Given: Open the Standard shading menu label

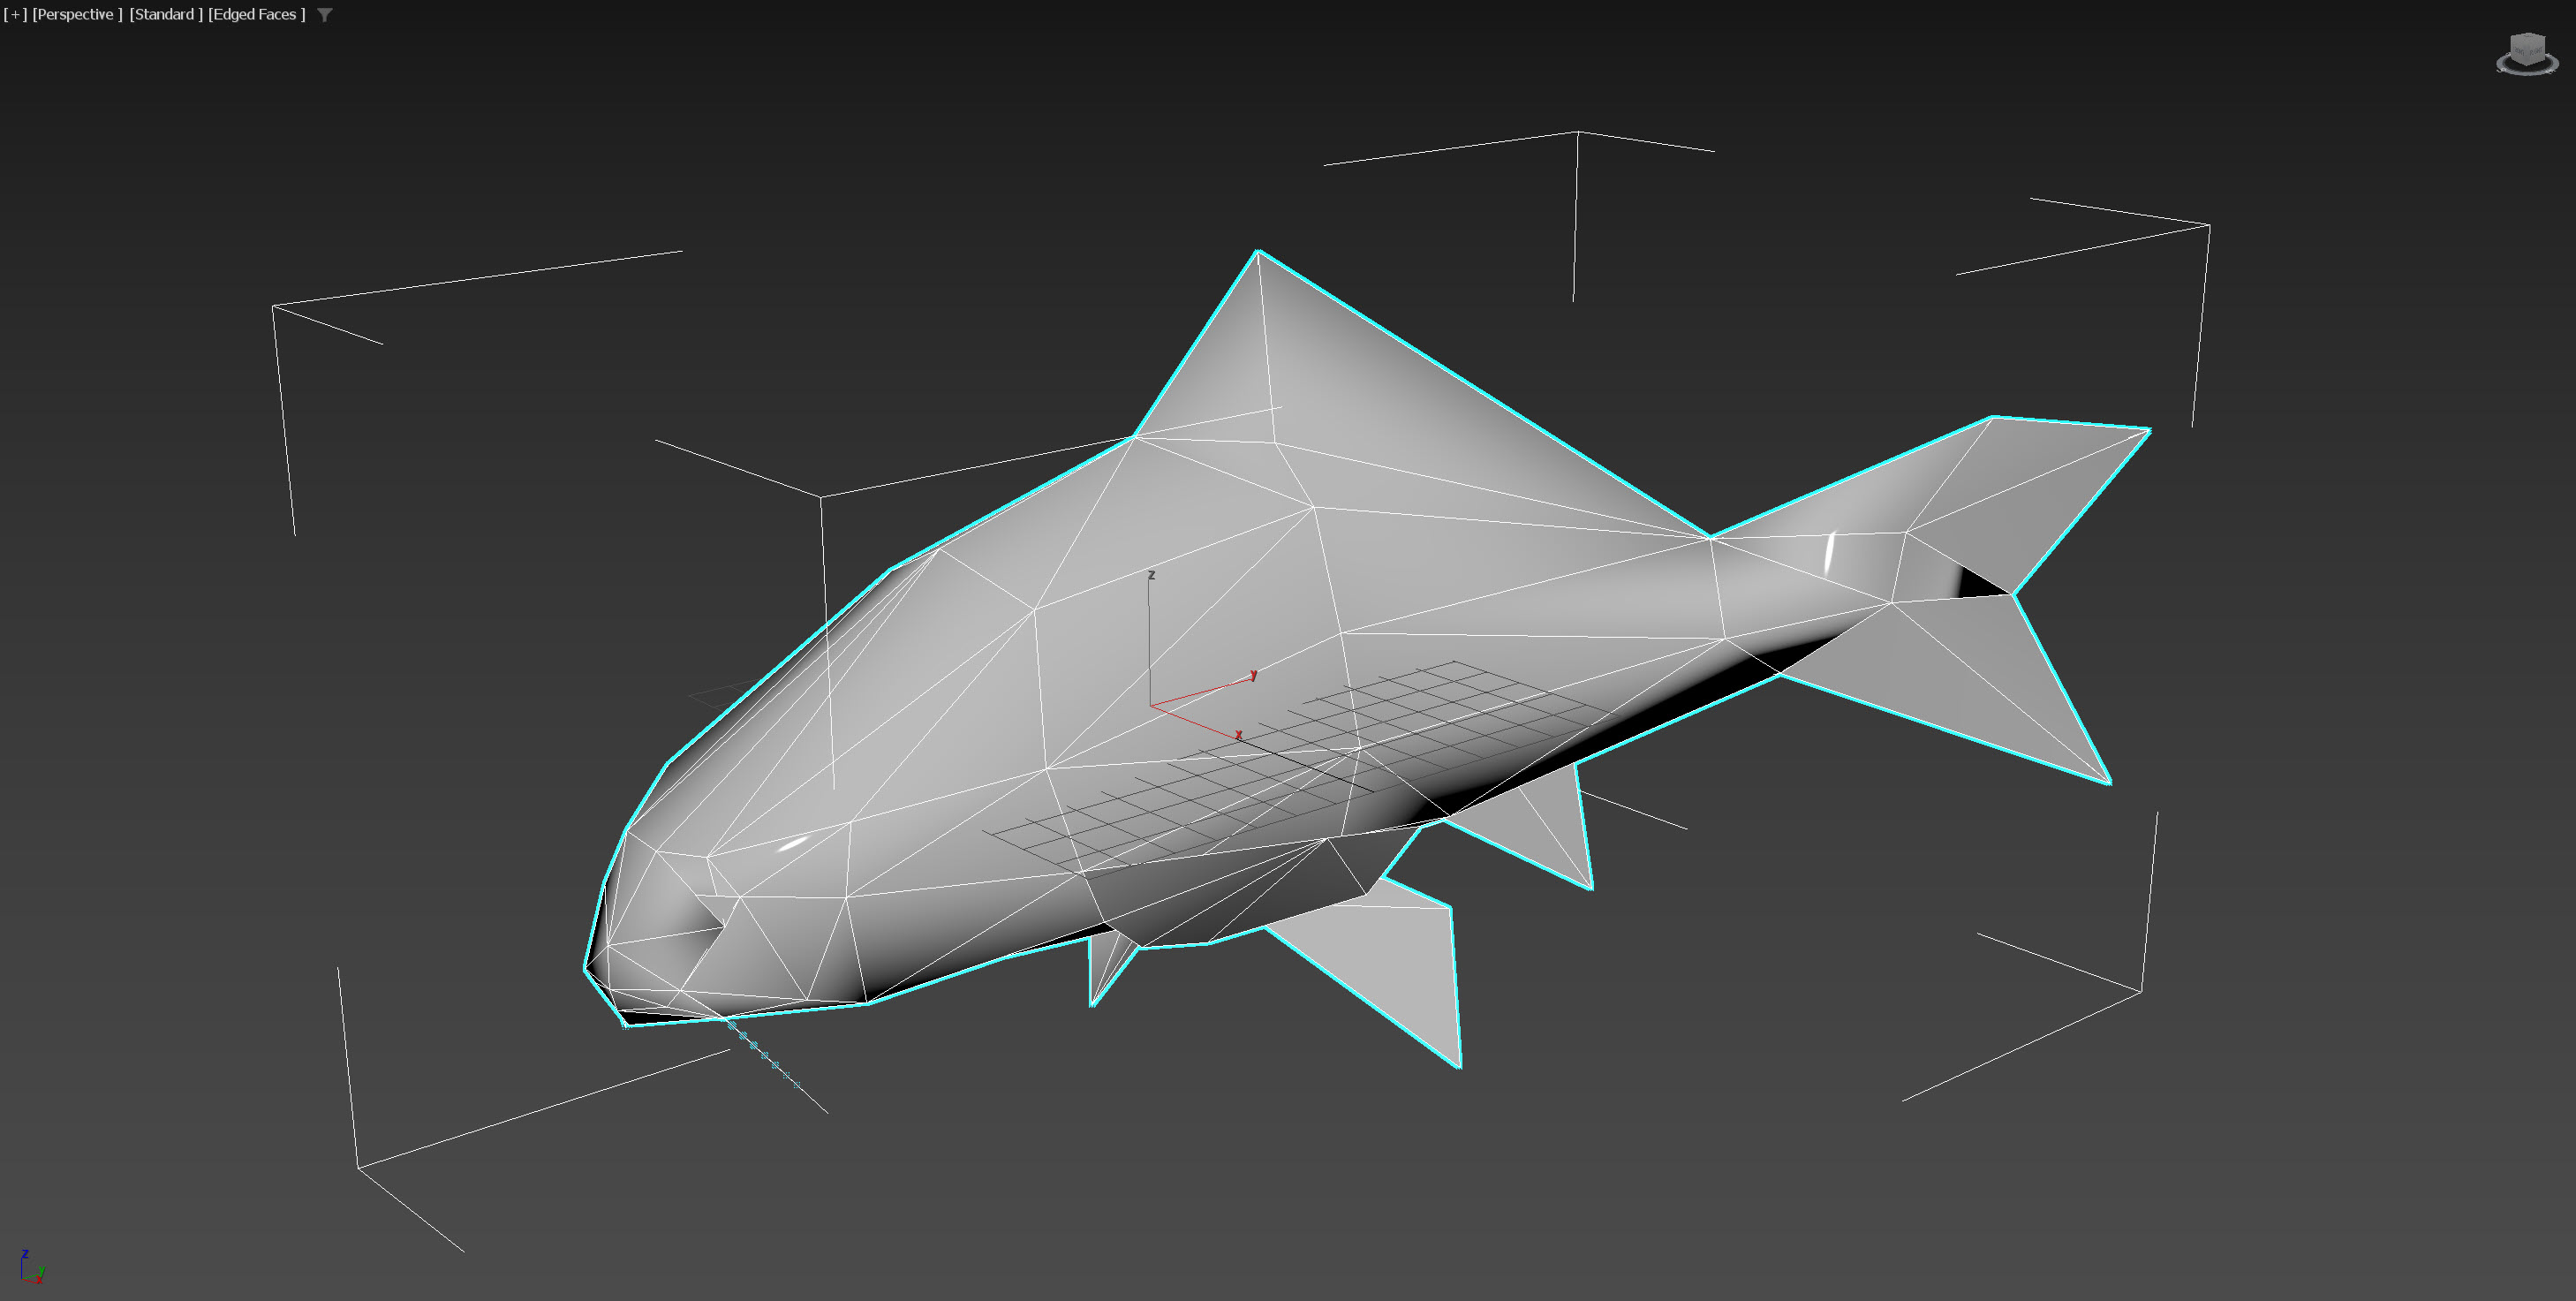Looking at the screenshot, I should [165, 14].
